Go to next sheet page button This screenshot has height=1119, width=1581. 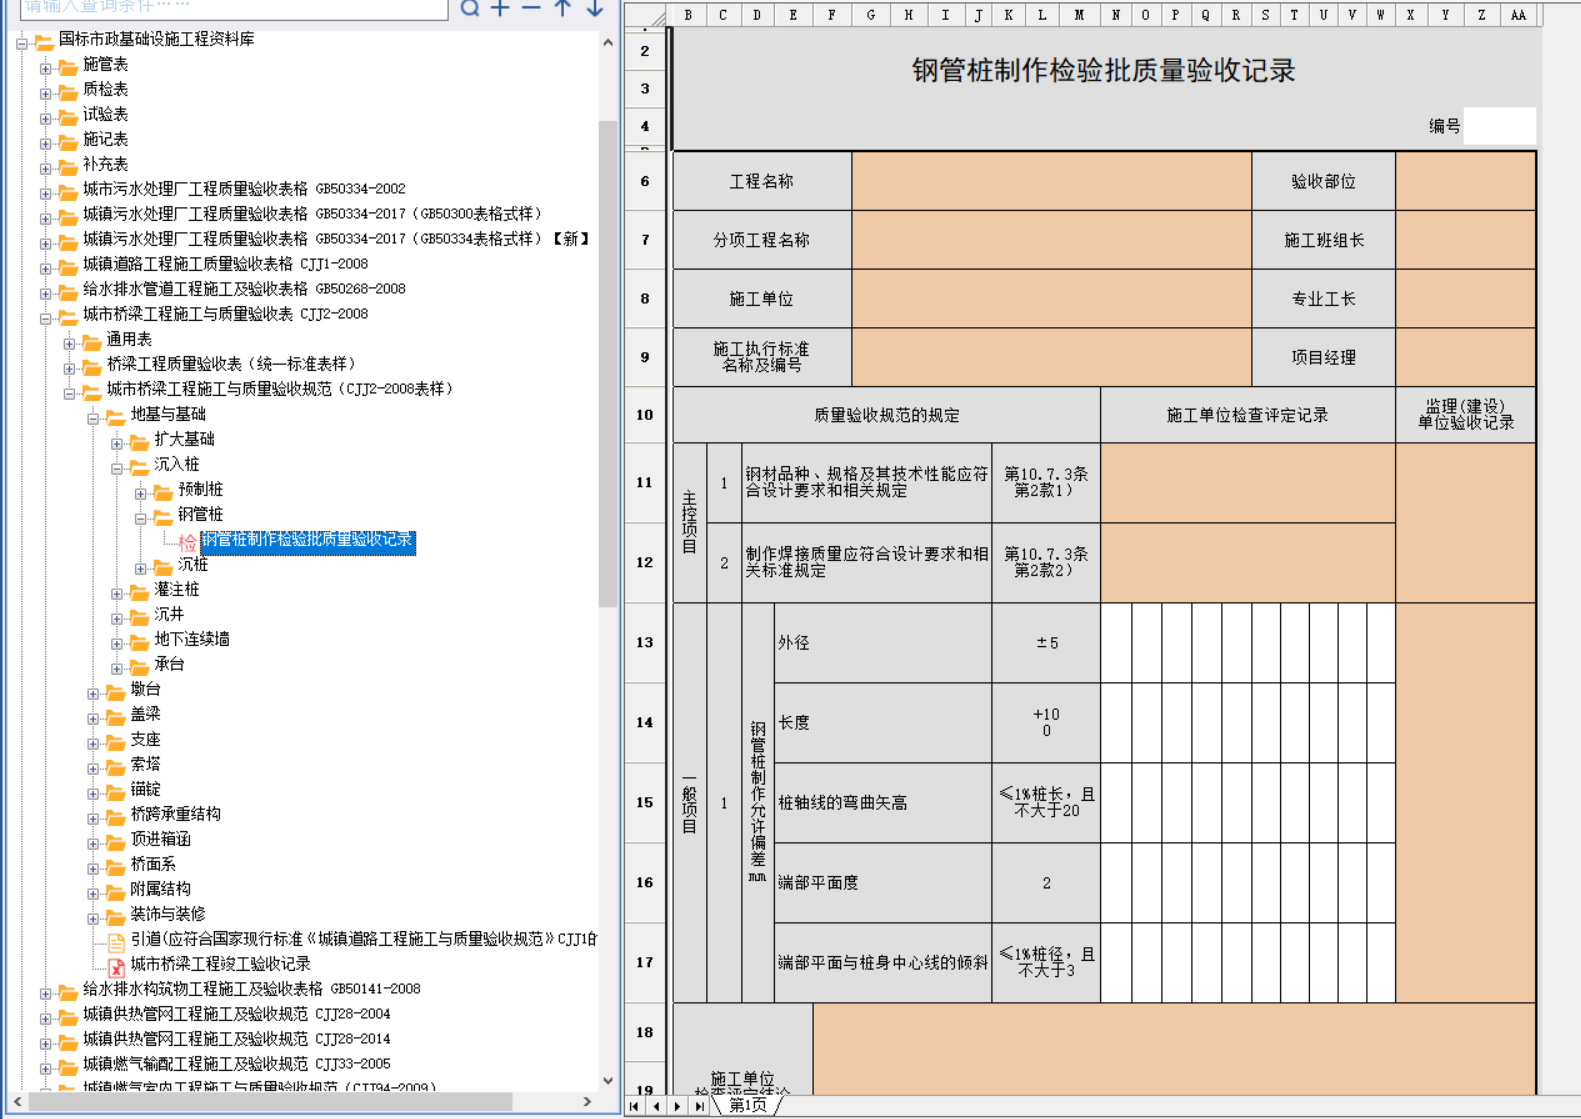[678, 1106]
